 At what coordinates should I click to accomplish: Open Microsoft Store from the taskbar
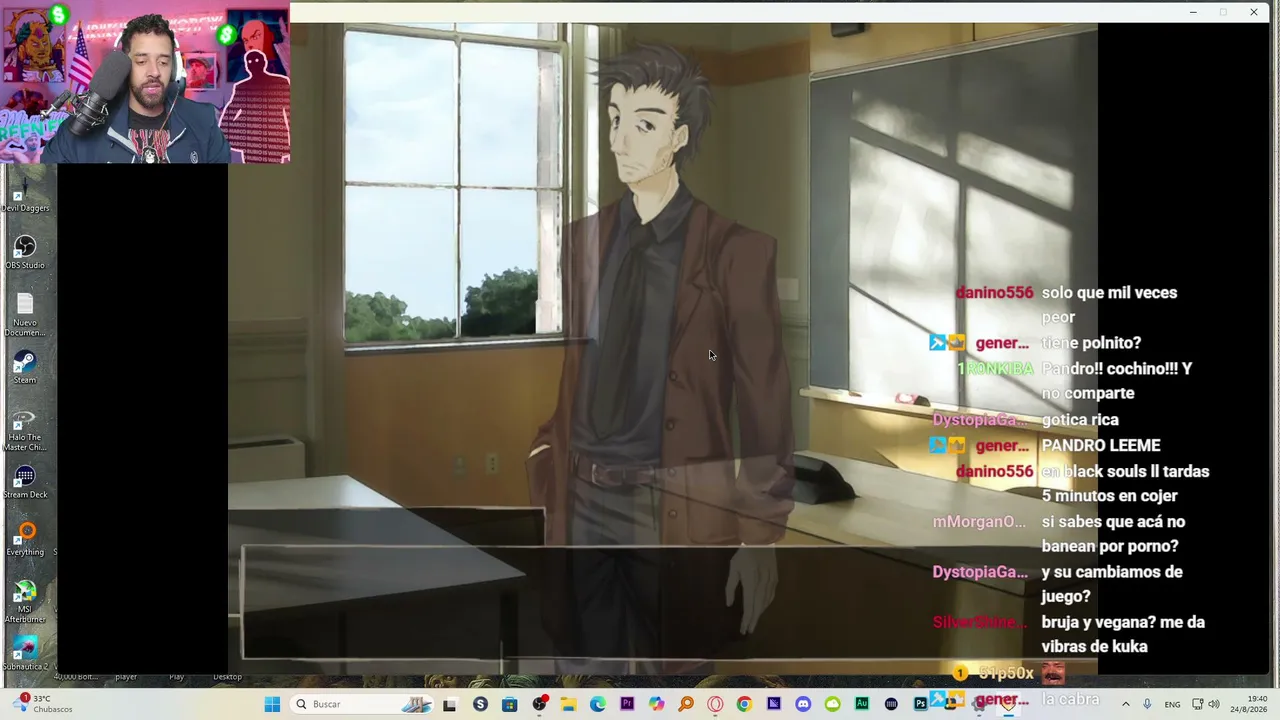click(510, 704)
